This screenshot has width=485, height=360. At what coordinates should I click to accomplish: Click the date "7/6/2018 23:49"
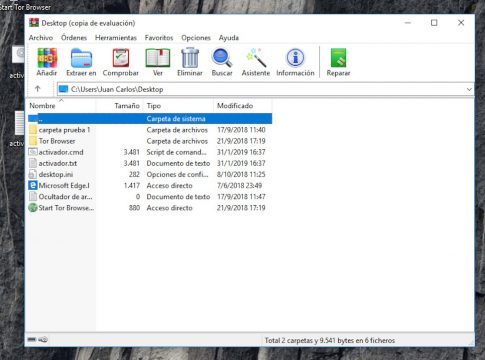point(240,185)
